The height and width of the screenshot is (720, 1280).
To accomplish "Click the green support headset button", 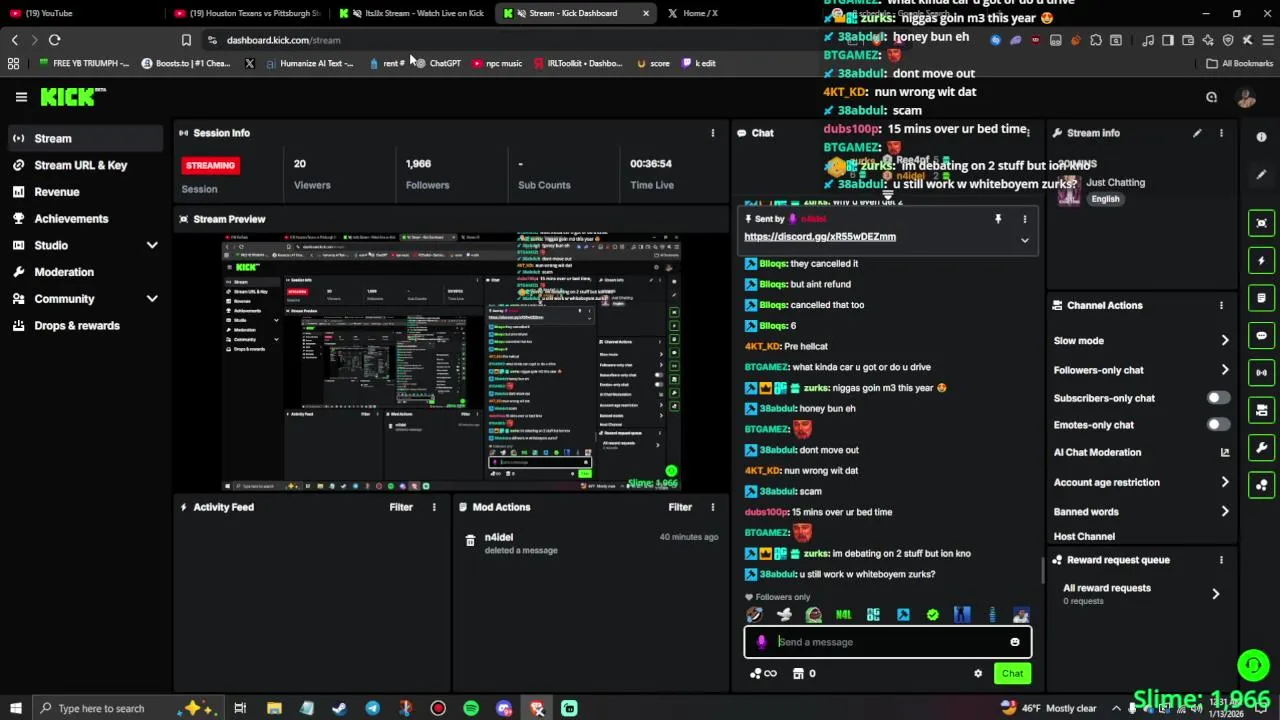I will pos(1253,664).
